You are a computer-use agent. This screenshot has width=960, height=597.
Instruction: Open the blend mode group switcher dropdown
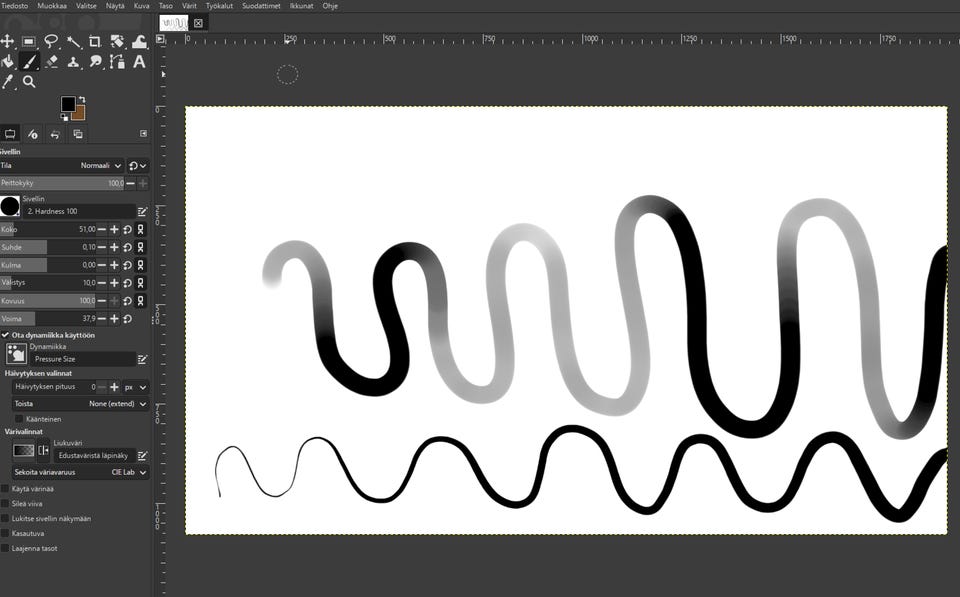coord(137,165)
